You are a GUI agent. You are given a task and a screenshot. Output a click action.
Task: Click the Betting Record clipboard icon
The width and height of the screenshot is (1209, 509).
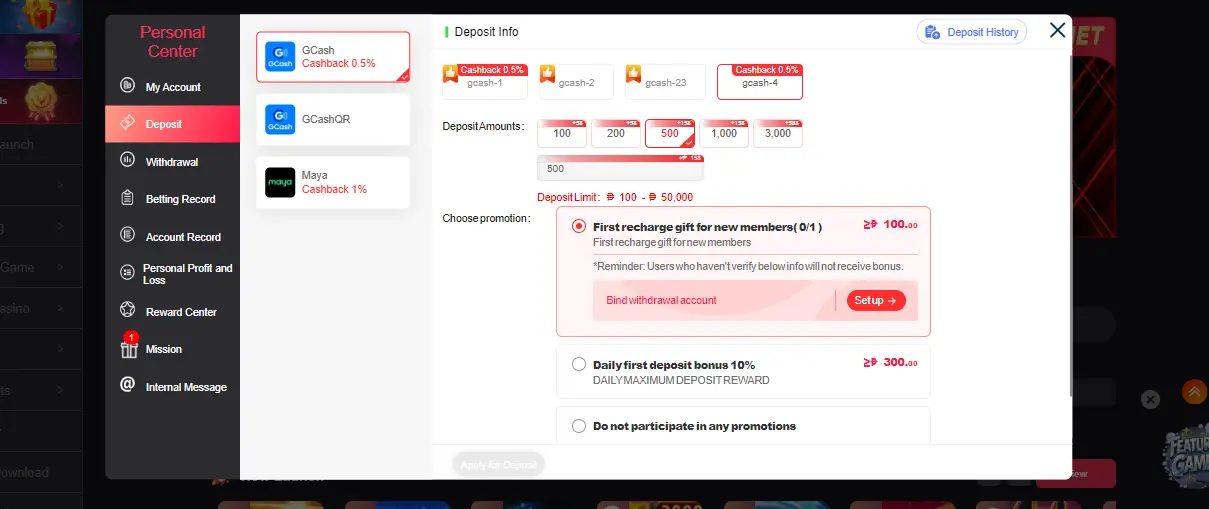pos(127,198)
